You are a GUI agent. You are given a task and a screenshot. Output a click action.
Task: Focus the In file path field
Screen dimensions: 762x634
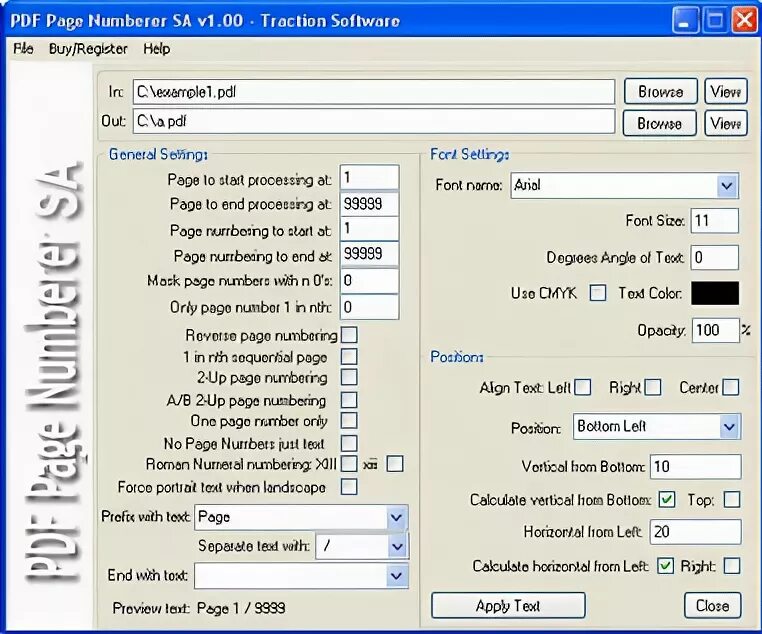tap(374, 92)
